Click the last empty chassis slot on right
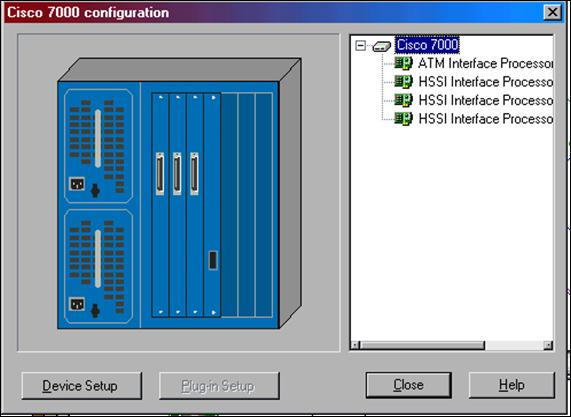Image resolution: width=571 pixels, height=417 pixels. [x=264, y=205]
